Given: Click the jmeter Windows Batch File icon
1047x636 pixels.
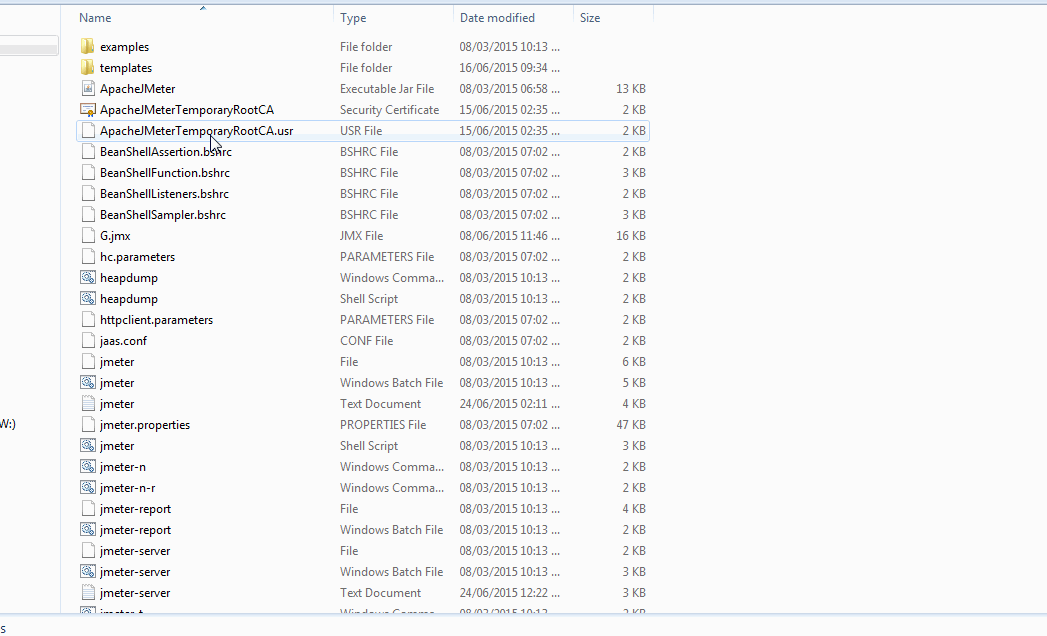Looking at the screenshot, I should click(x=87, y=383).
